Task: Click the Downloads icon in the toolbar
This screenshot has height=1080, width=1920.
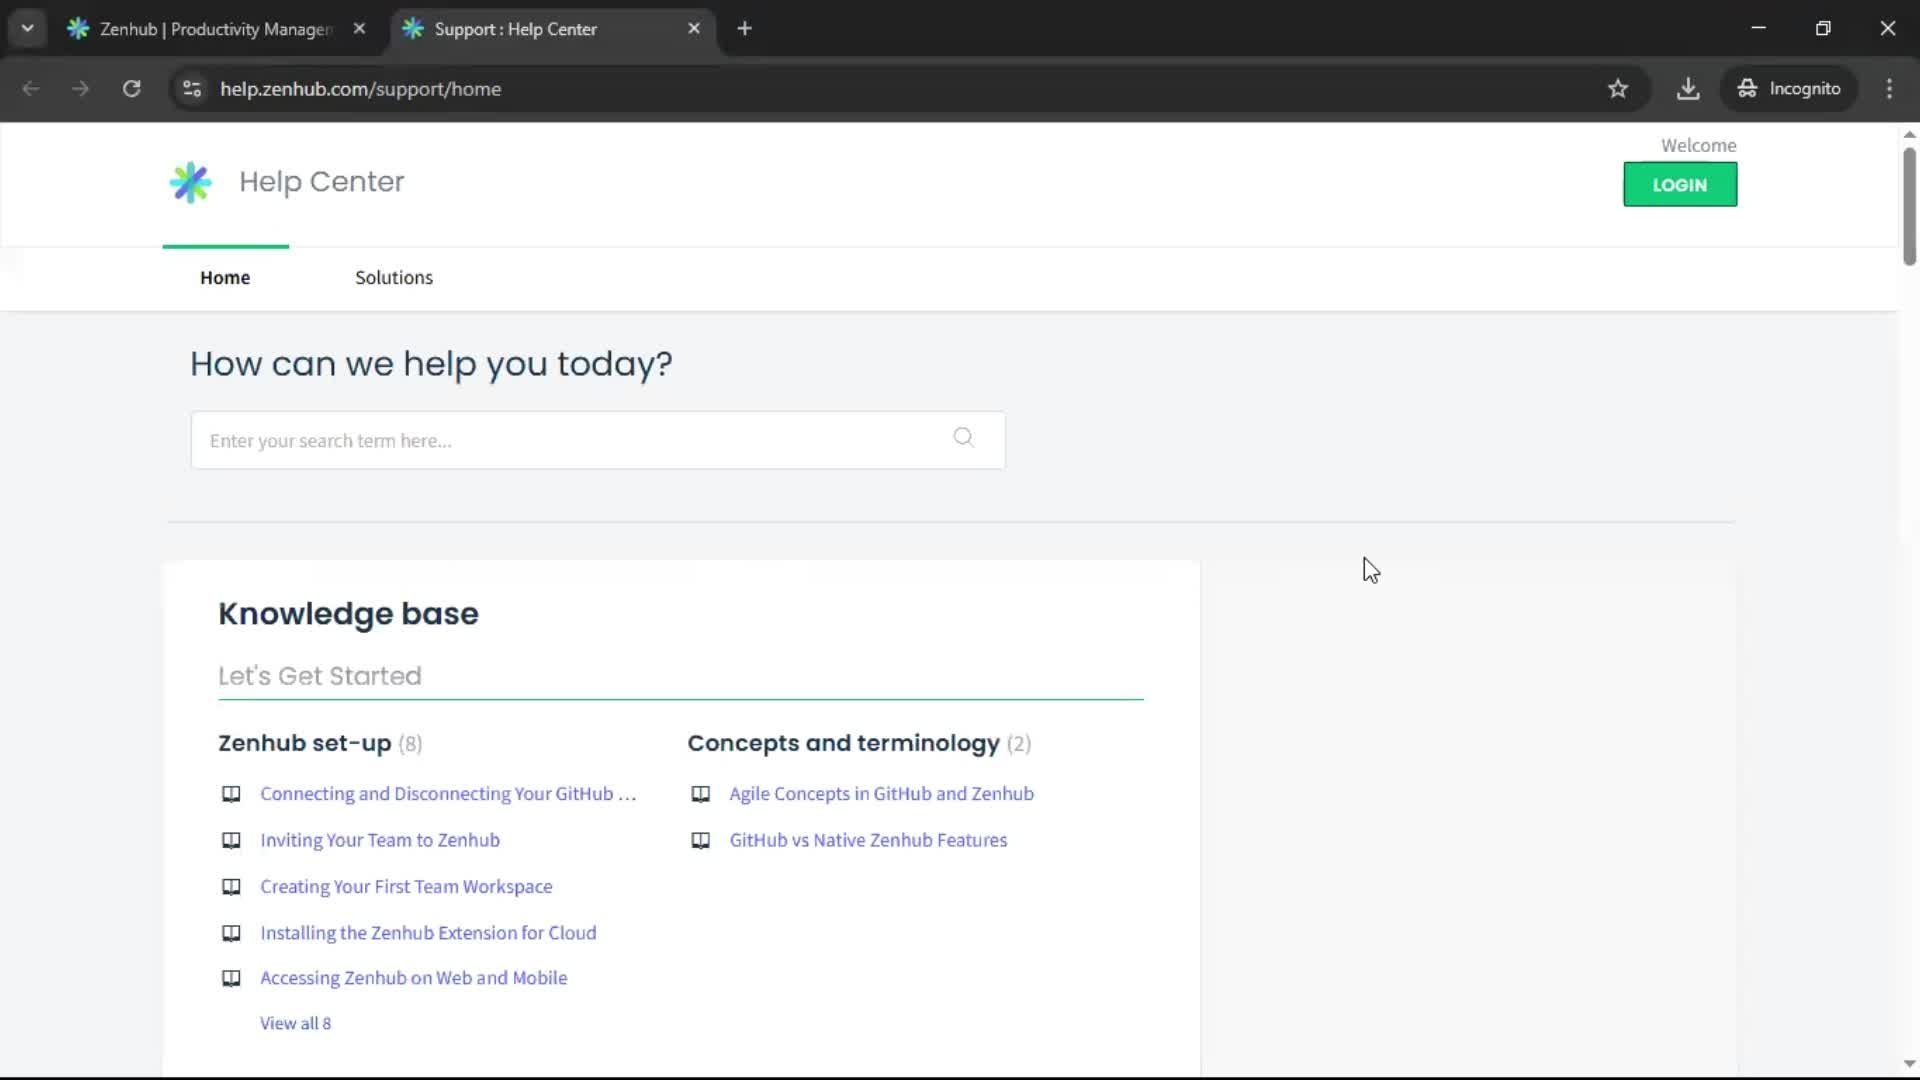Action: coord(1688,88)
